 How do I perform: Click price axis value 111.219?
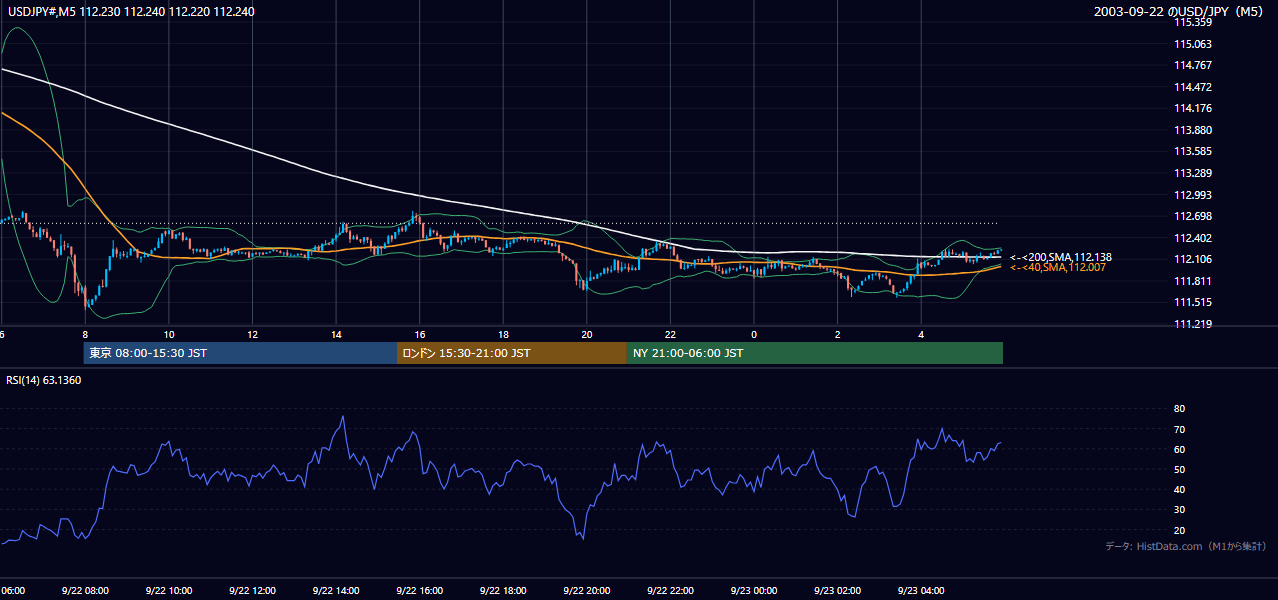click(1192, 324)
